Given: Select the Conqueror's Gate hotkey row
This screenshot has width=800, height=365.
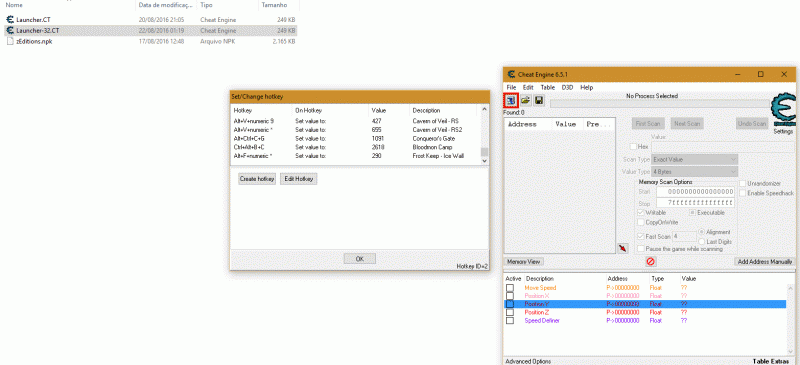Looking at the screenshot, I should (x=356, y=138).
